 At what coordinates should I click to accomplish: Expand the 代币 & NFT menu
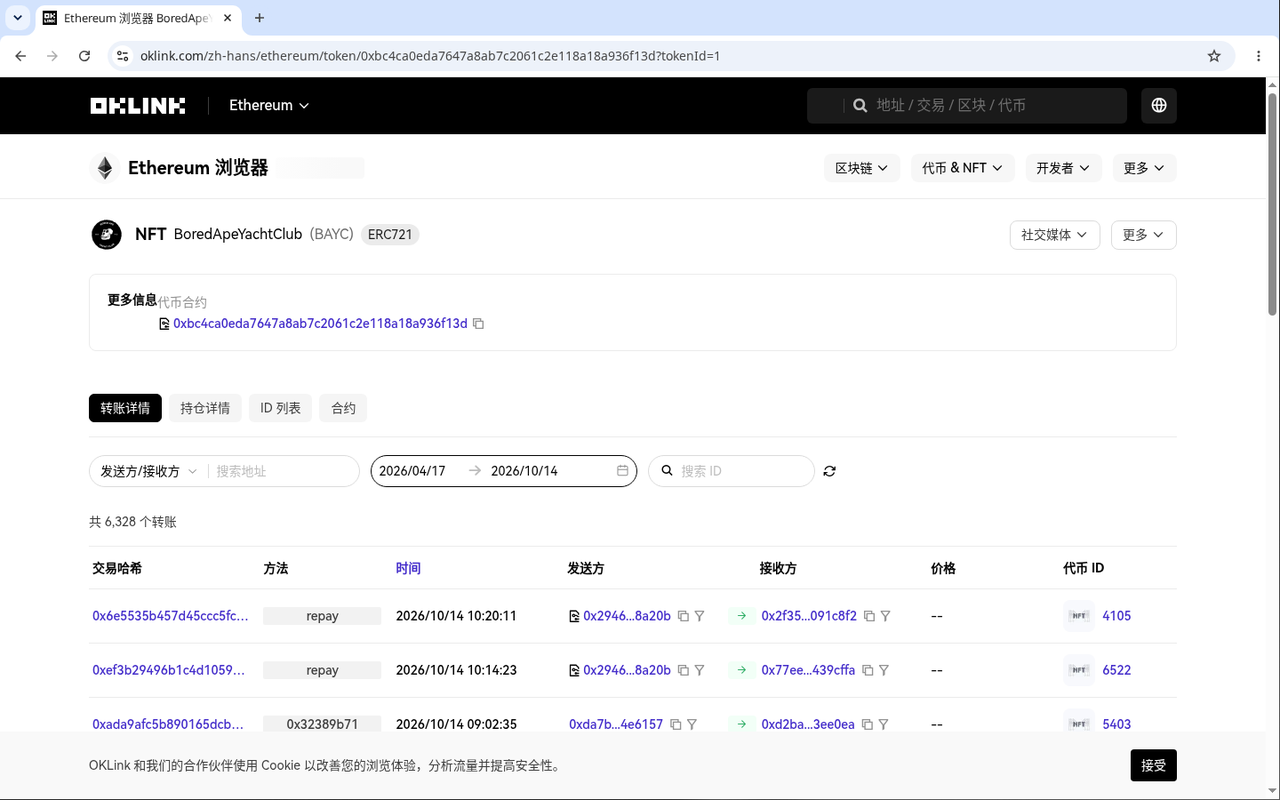coord(962,168)
